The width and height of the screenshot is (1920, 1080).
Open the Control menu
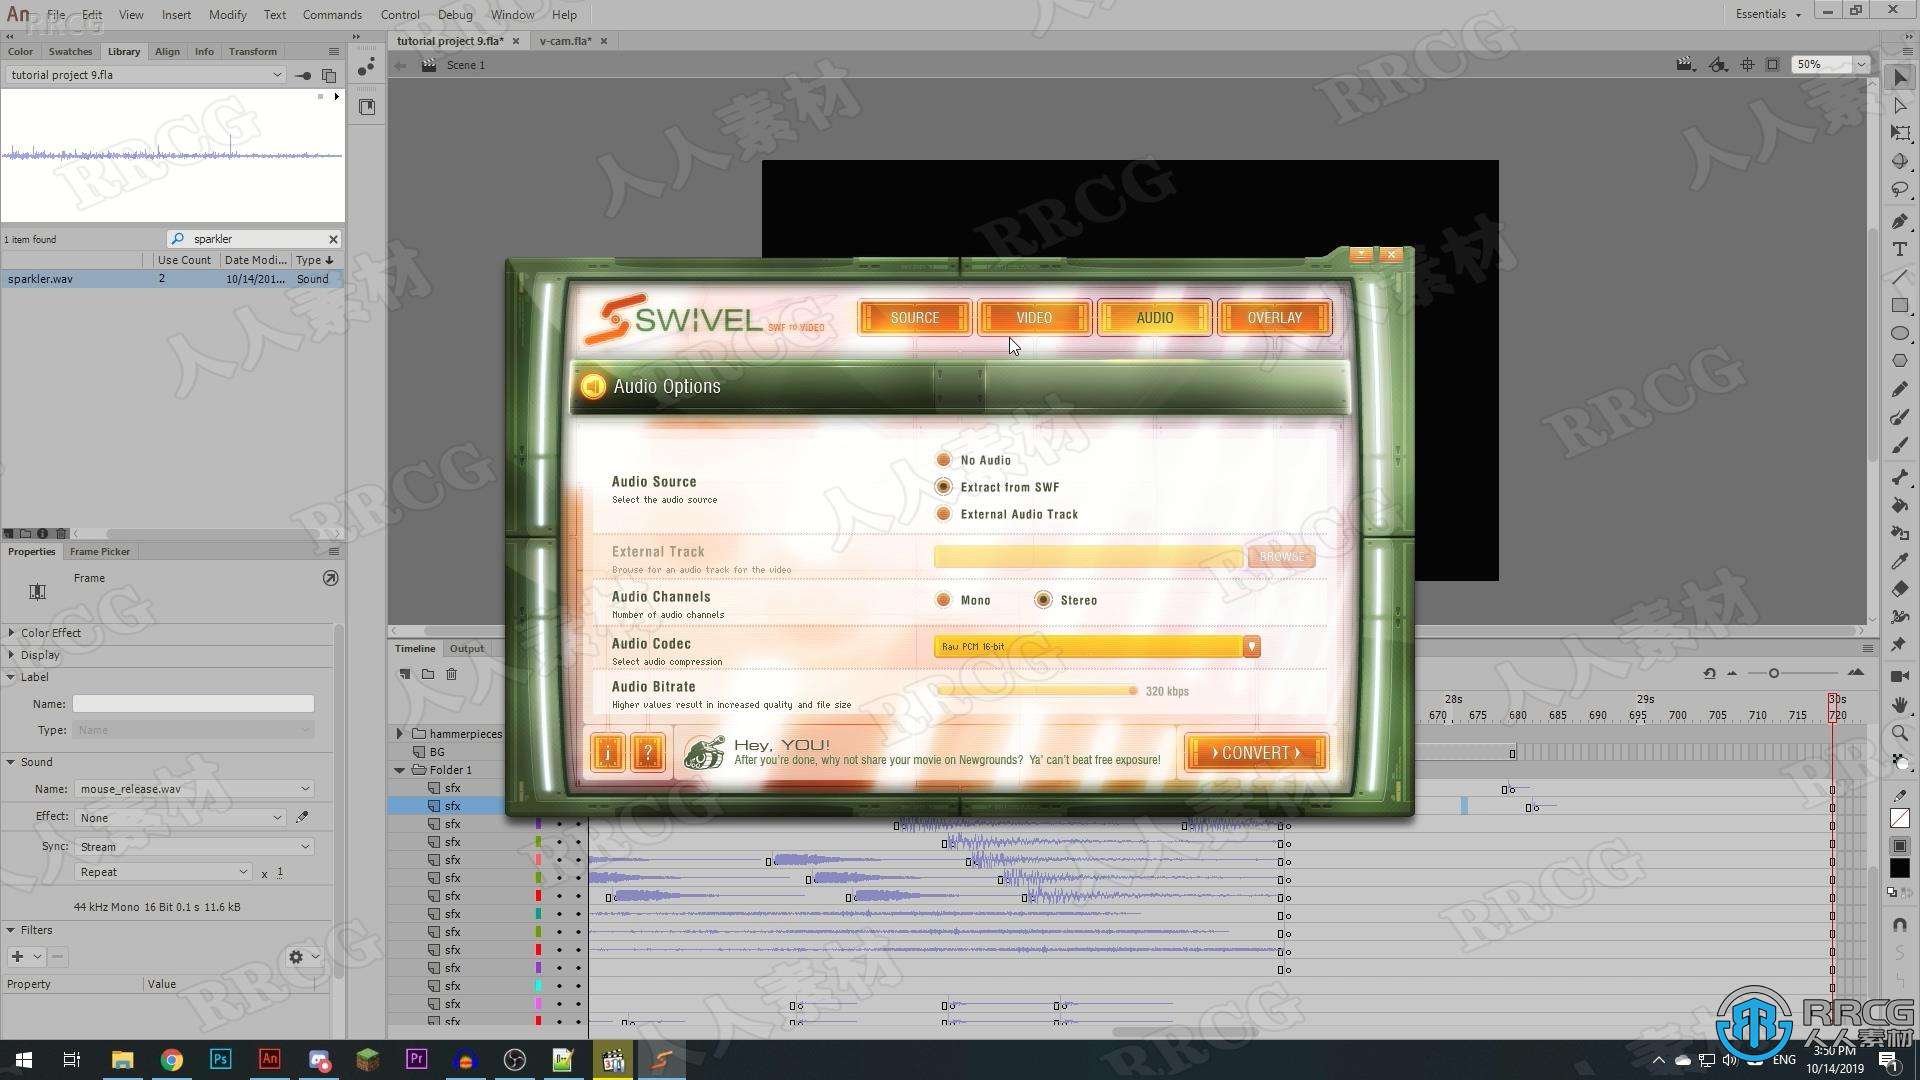coord(400,14)
